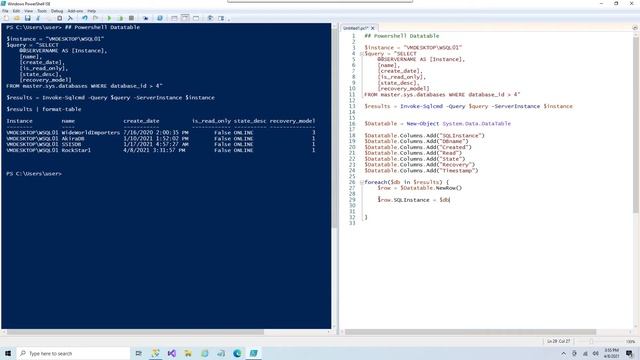Open a script with the folder icon
The height and width of the screenshot is (360, 640).
(17, 18)
